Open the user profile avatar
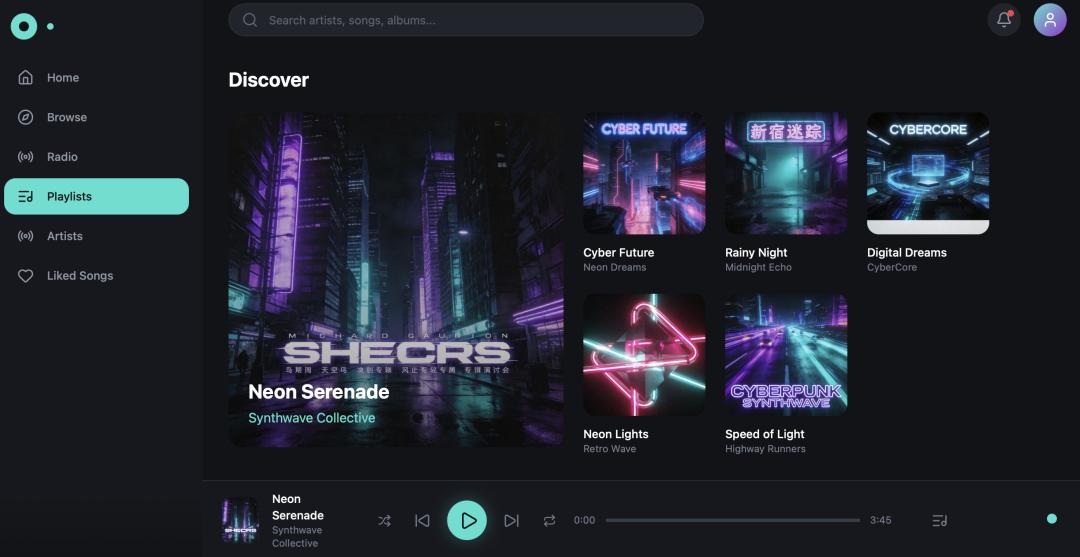The width and height of the screenshot is (1080, 557). (1050, 20)
